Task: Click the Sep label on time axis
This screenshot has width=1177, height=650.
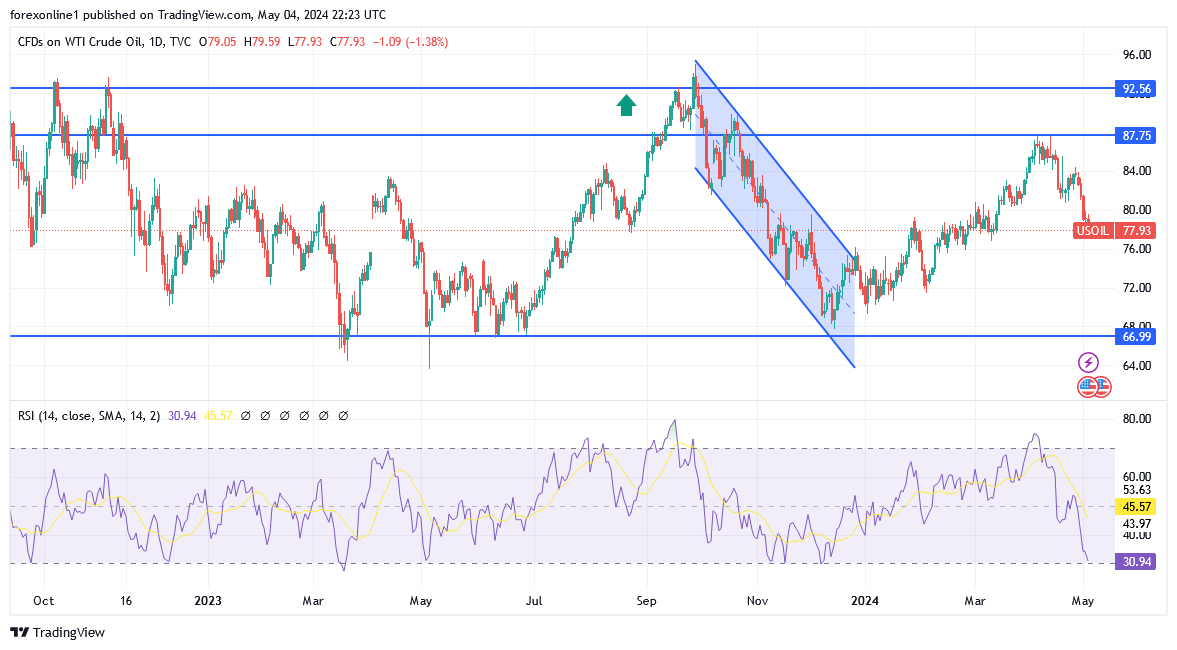Action: click(646, 600)
